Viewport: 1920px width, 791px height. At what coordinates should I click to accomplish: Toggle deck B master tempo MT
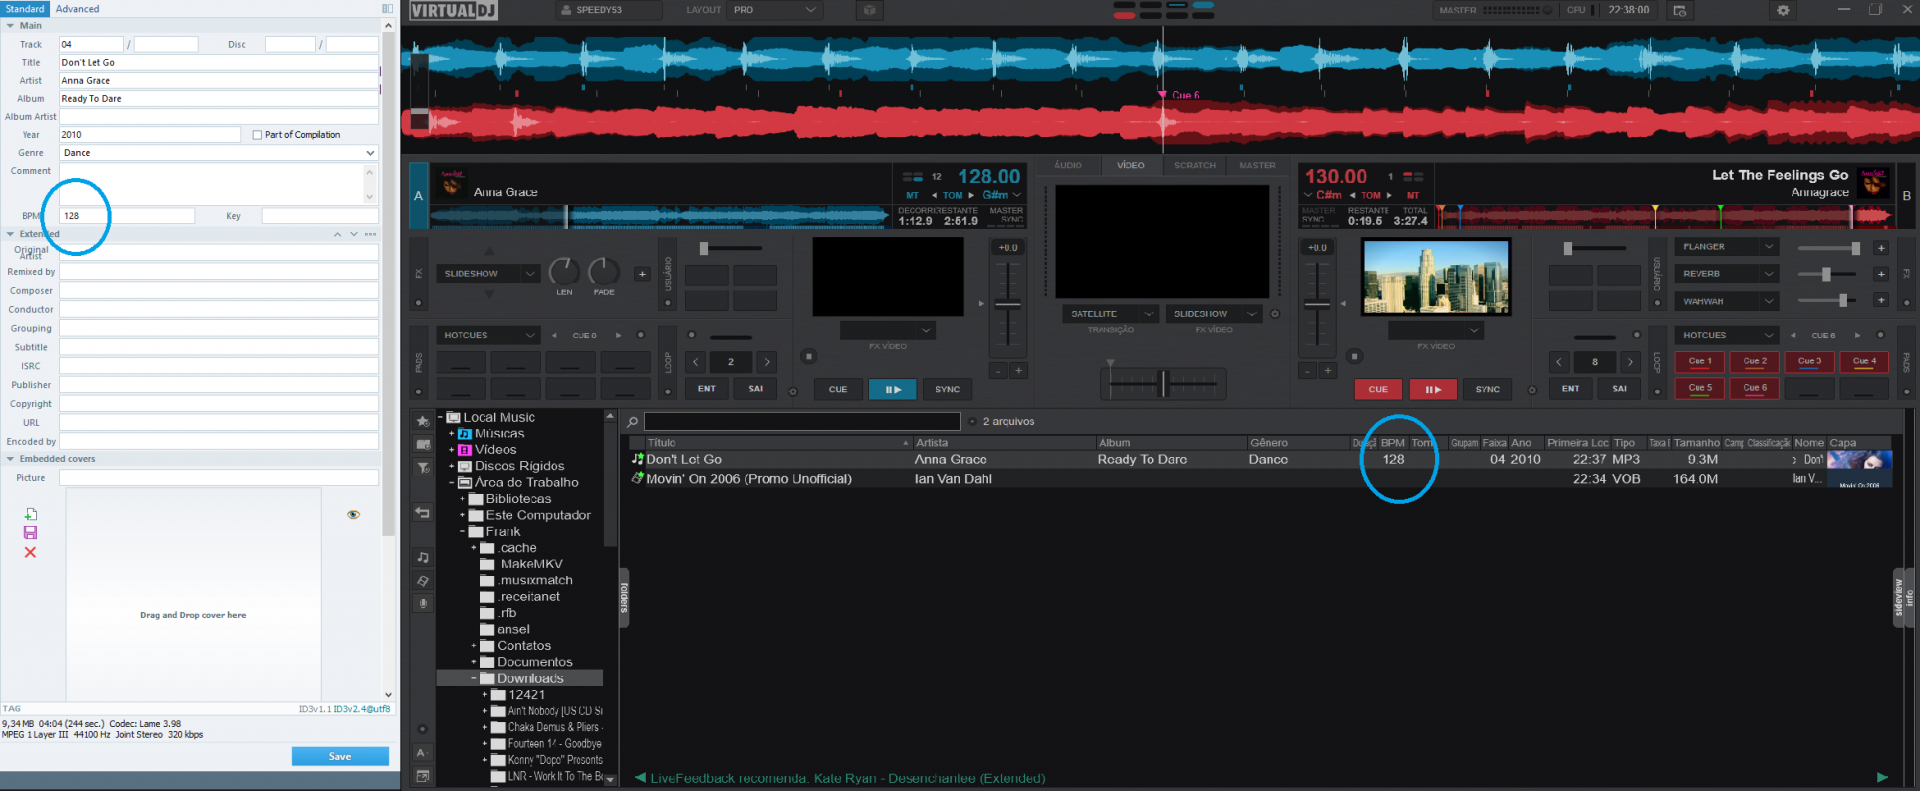(x=1413, y=195)
